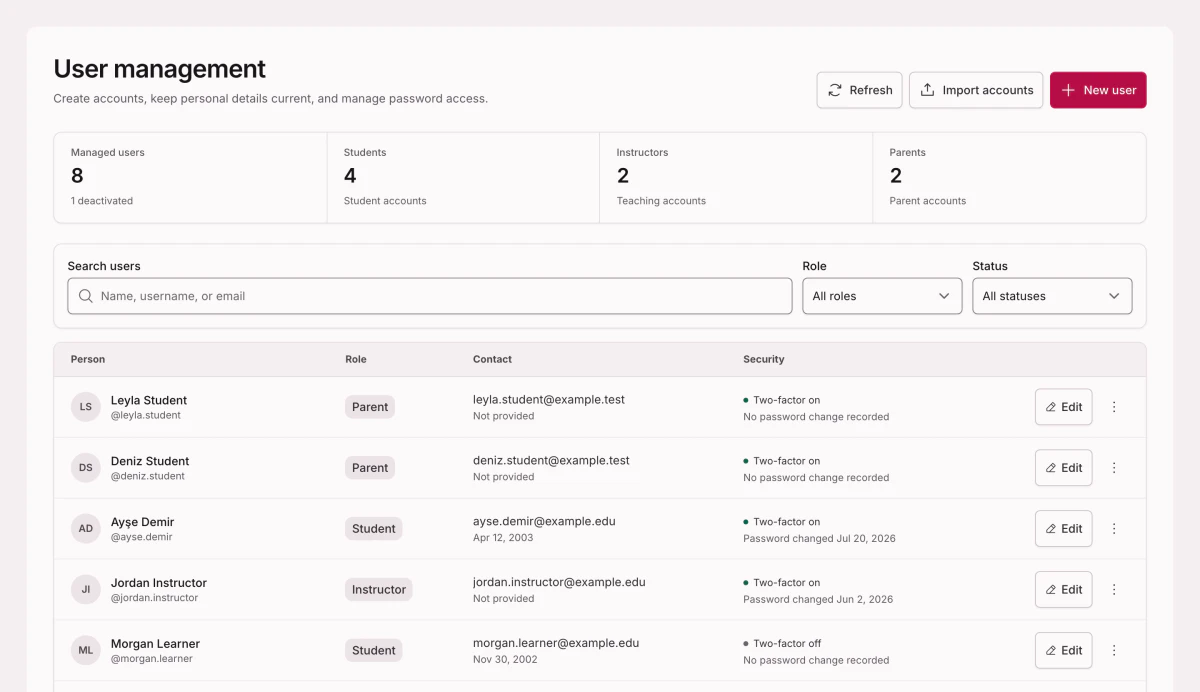Select the Parents summary card
The width and height of the screenshot is (1200, 692).
[1009, 177]
